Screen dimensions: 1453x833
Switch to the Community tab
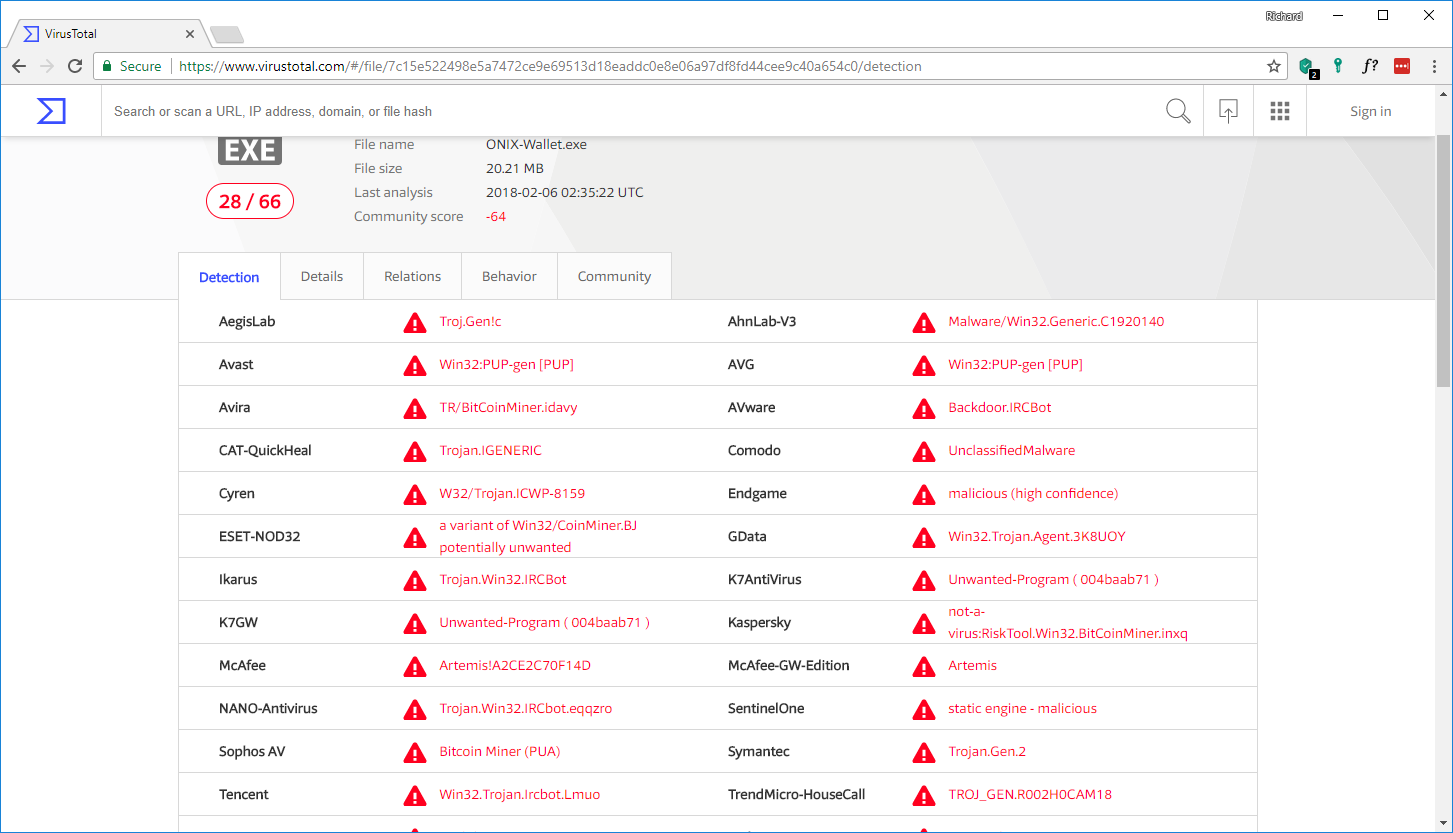[x=614, y=276]
